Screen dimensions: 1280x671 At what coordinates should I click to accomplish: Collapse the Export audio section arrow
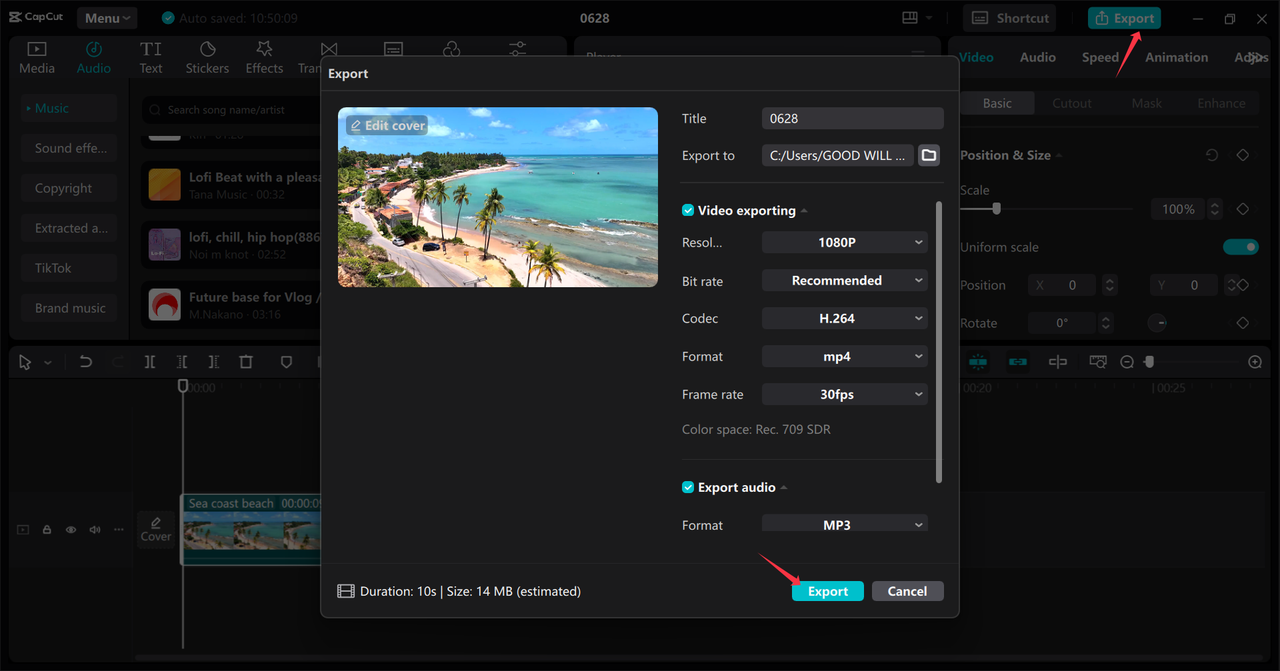[784, 488]
